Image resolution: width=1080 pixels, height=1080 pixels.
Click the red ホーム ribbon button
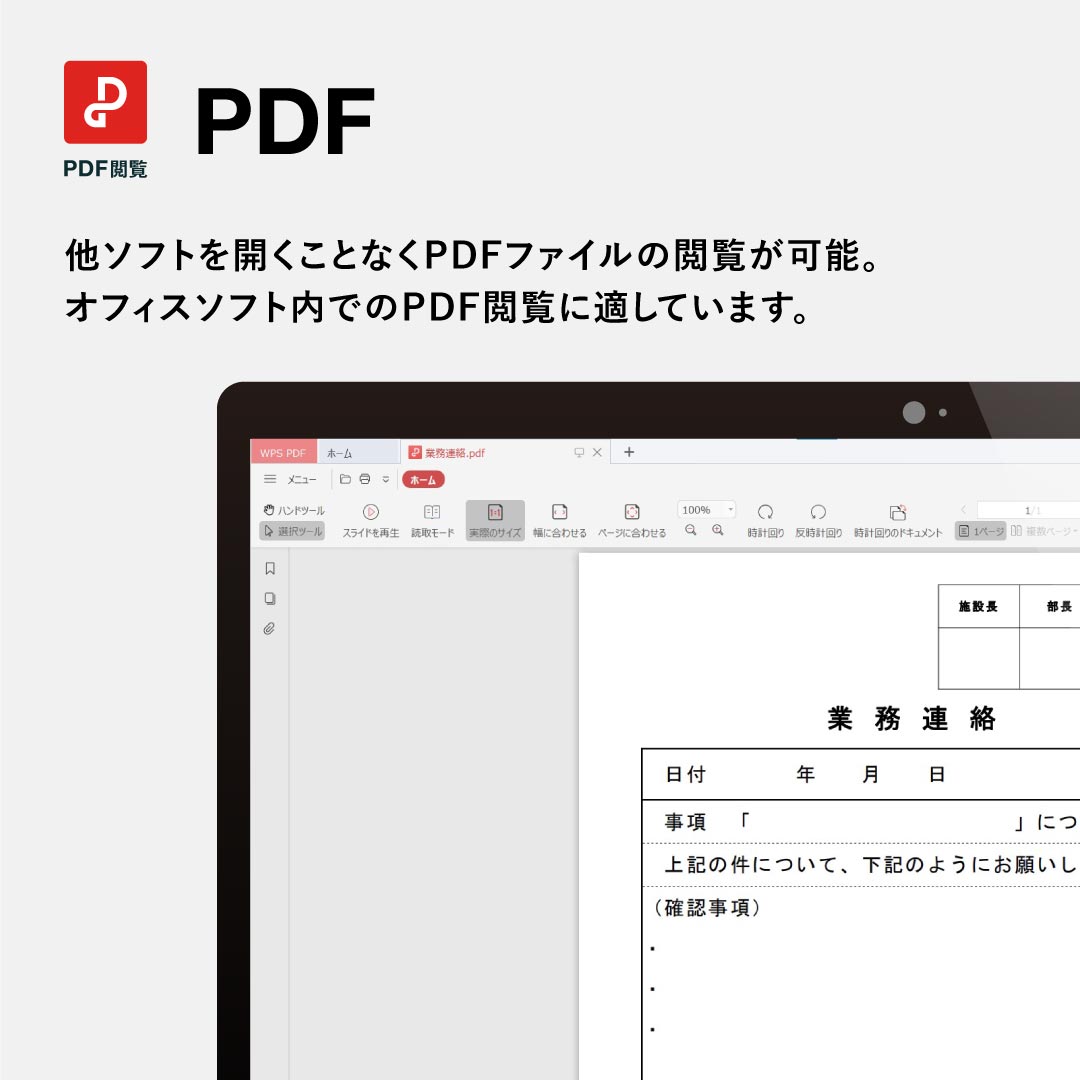point(423,479)
